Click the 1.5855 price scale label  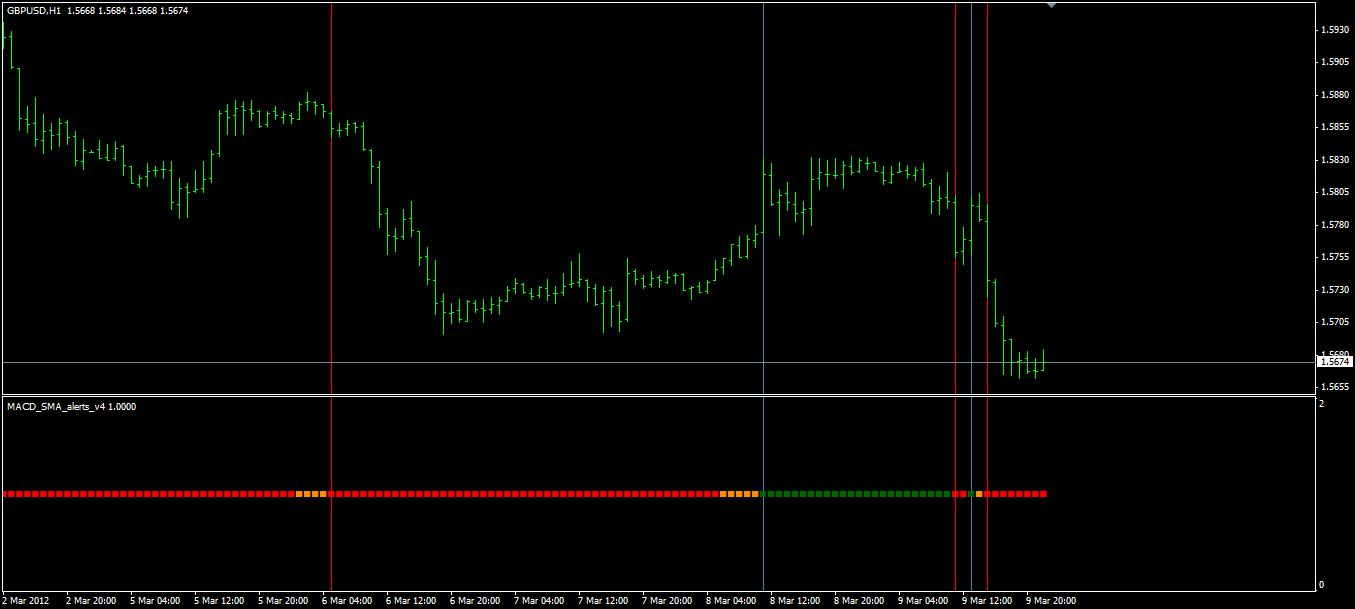1335,127
